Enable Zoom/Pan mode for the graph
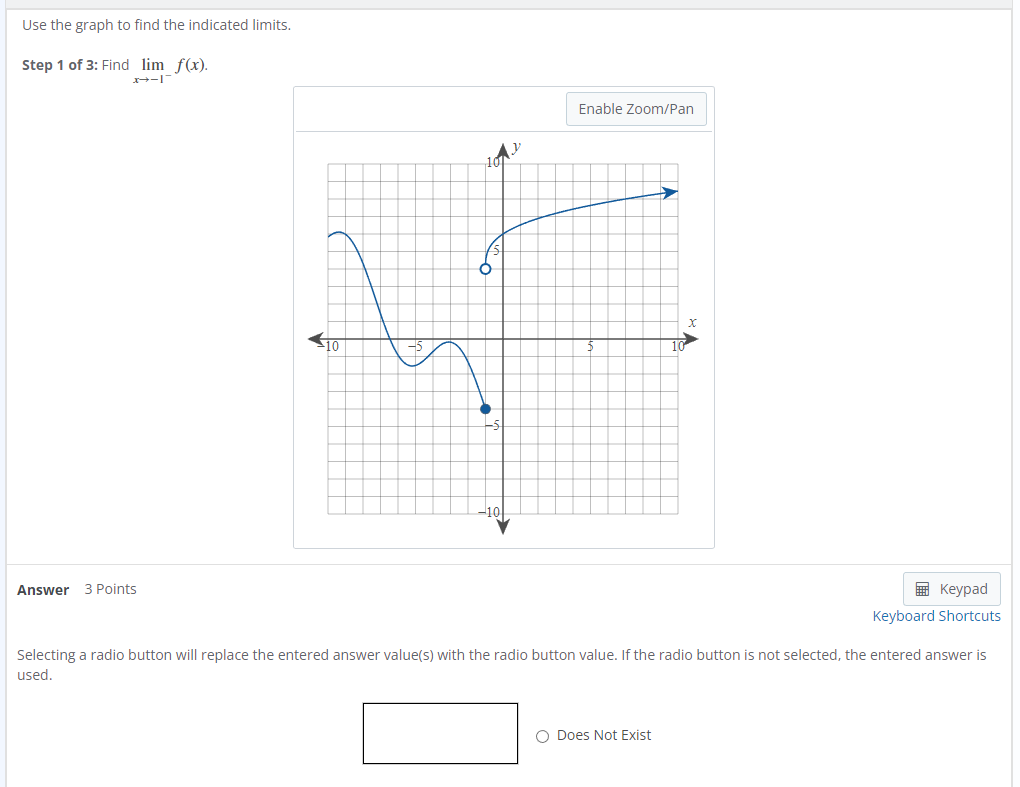 click(636, 108)
